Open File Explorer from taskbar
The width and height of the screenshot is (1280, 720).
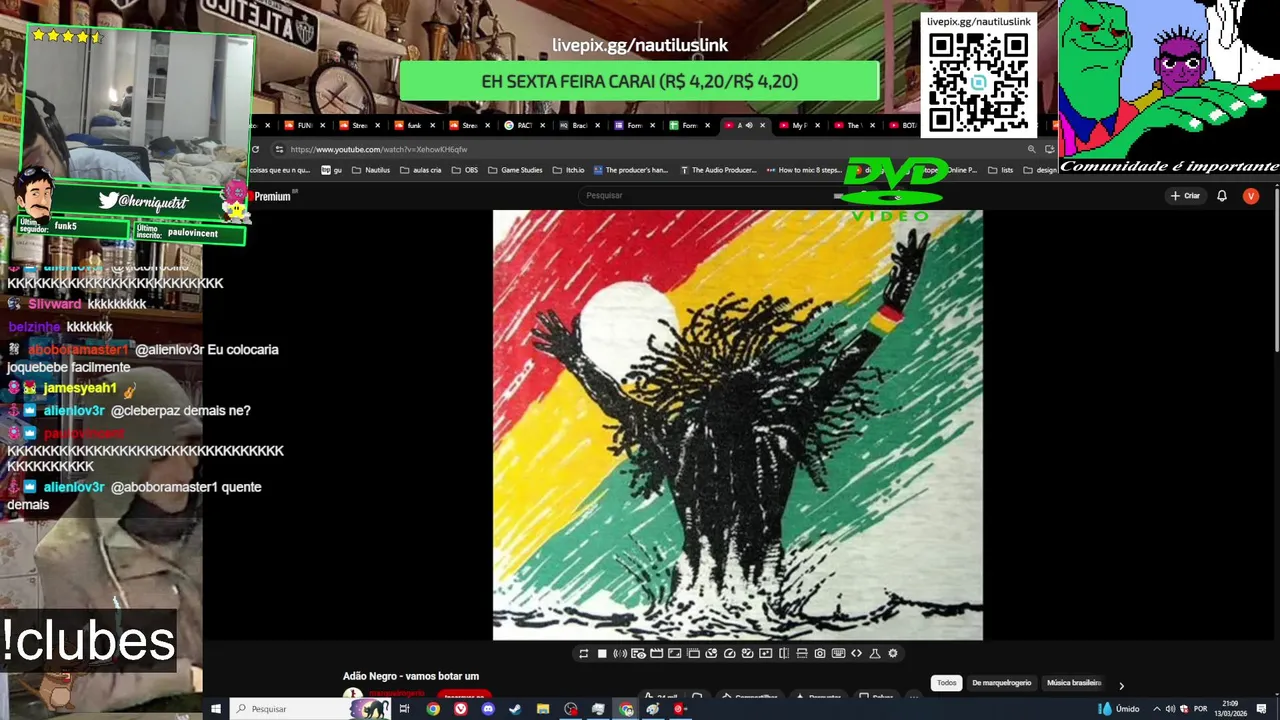coord(543,709)
